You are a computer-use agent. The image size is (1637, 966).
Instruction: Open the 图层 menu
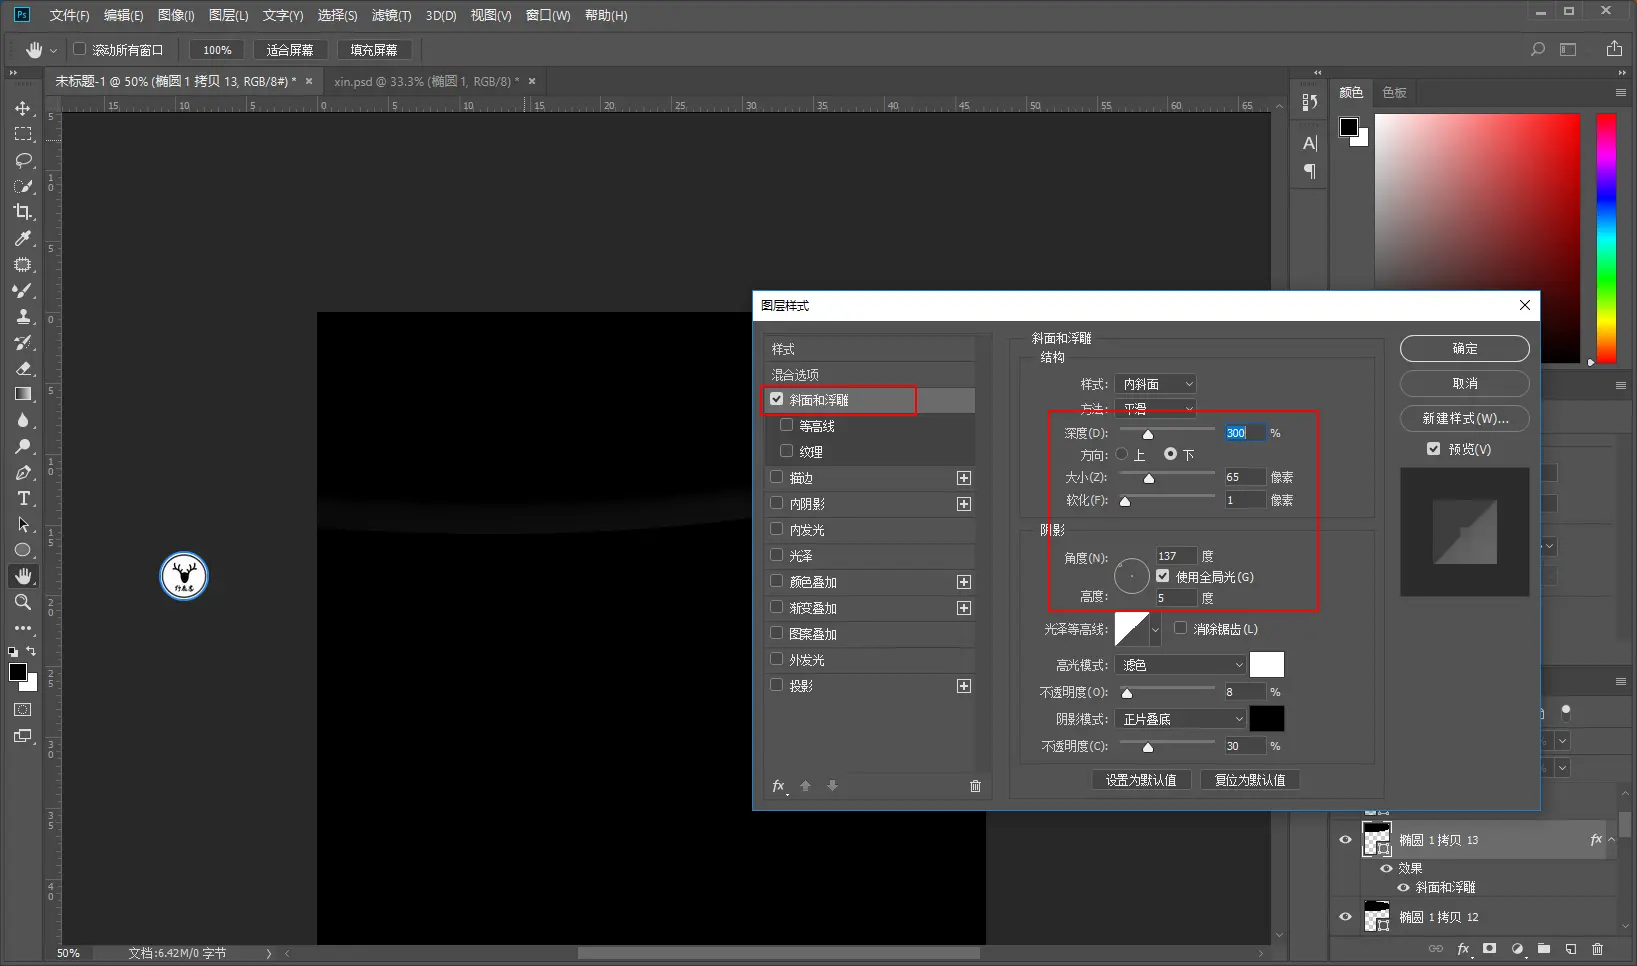tap(228, 15)
